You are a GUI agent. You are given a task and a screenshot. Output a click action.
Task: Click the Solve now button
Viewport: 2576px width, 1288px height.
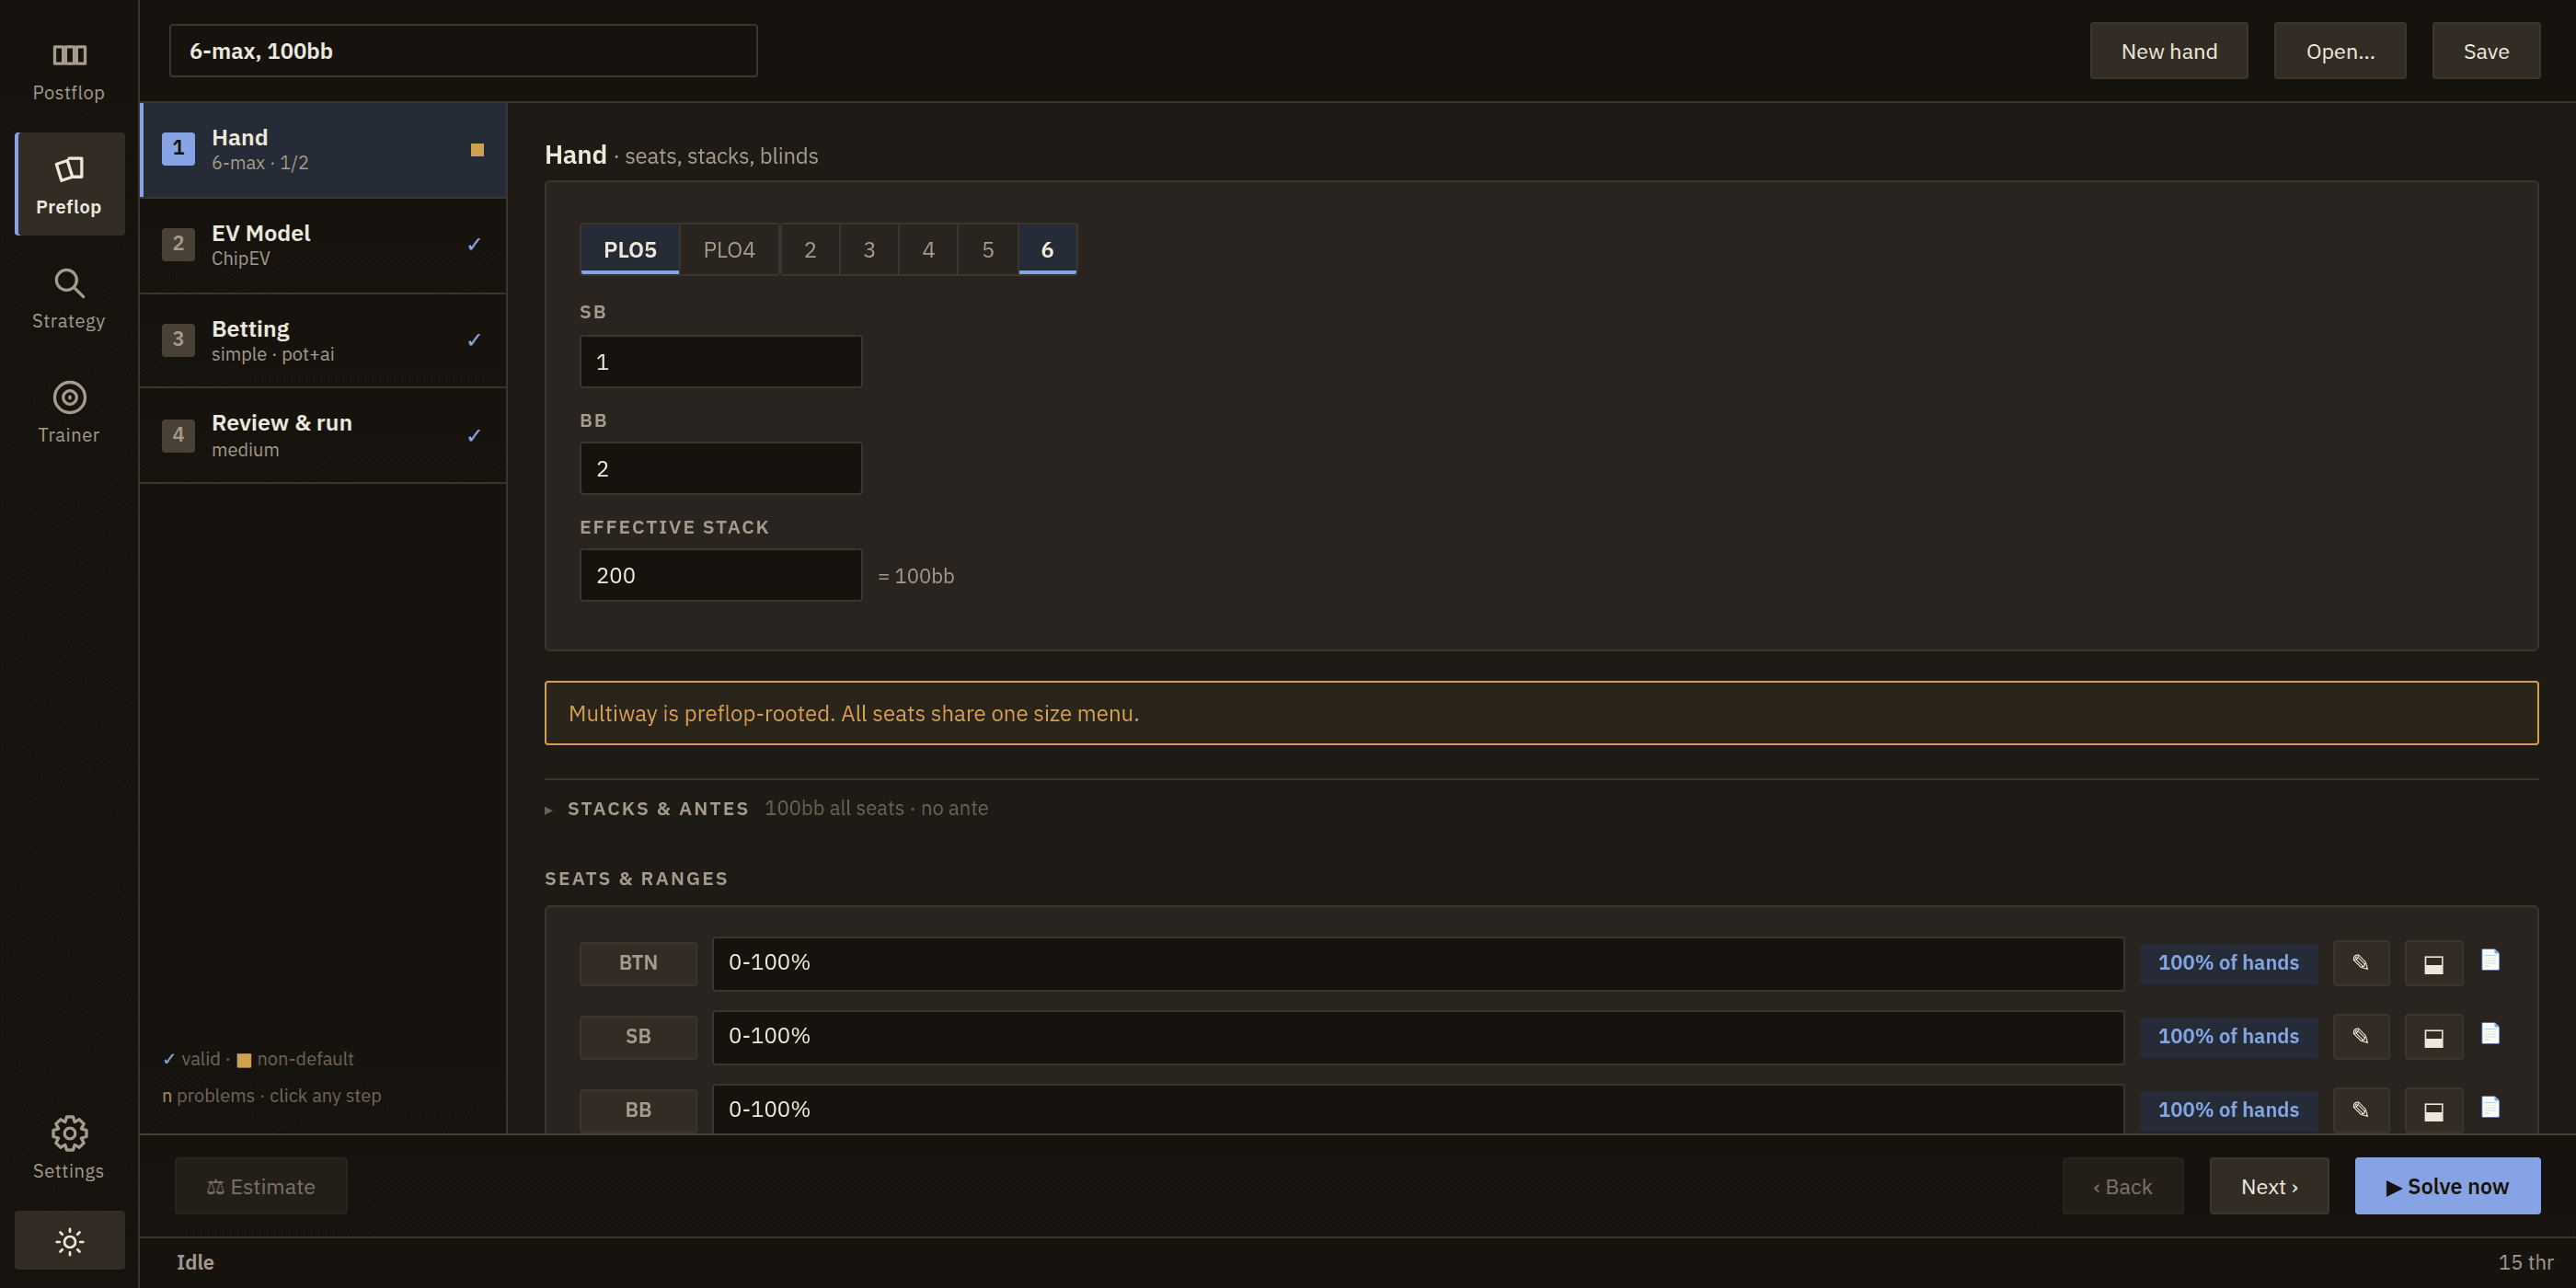(x=2447, y=1186)
